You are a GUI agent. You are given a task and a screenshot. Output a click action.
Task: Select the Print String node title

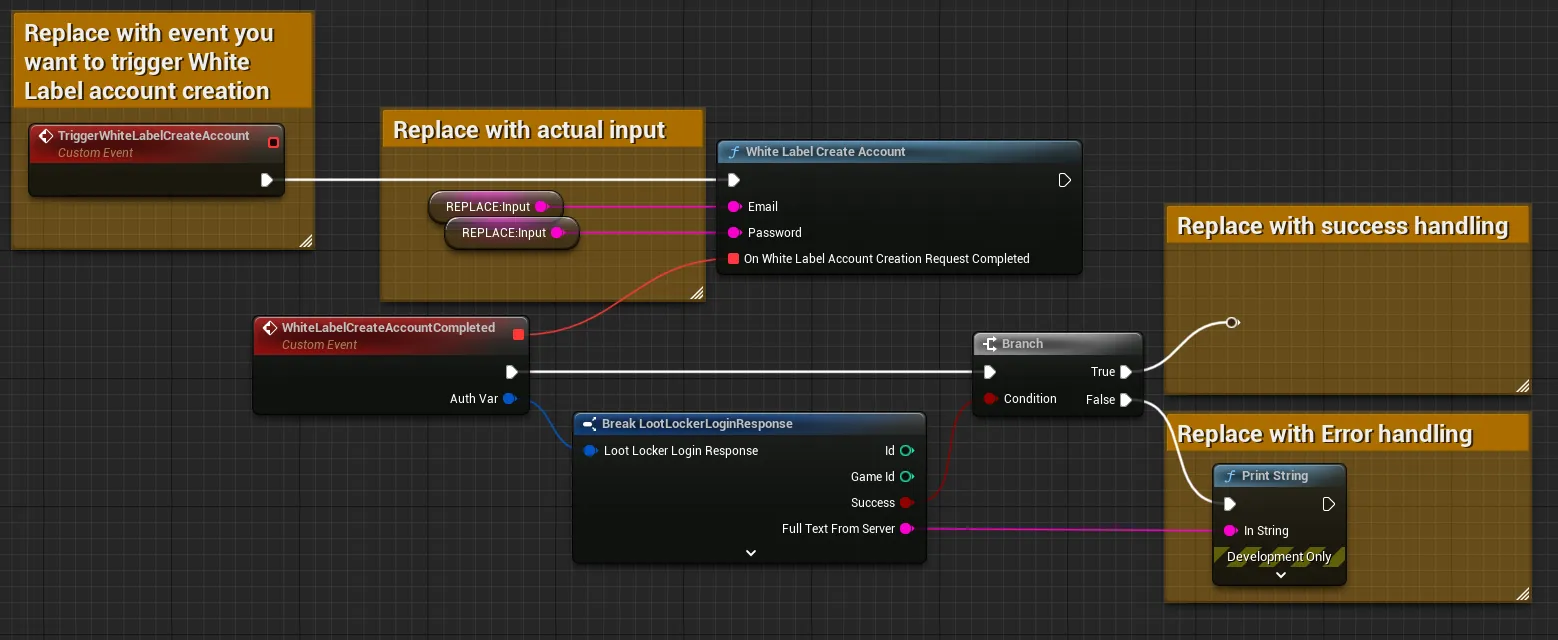(x=1275, y=476)
